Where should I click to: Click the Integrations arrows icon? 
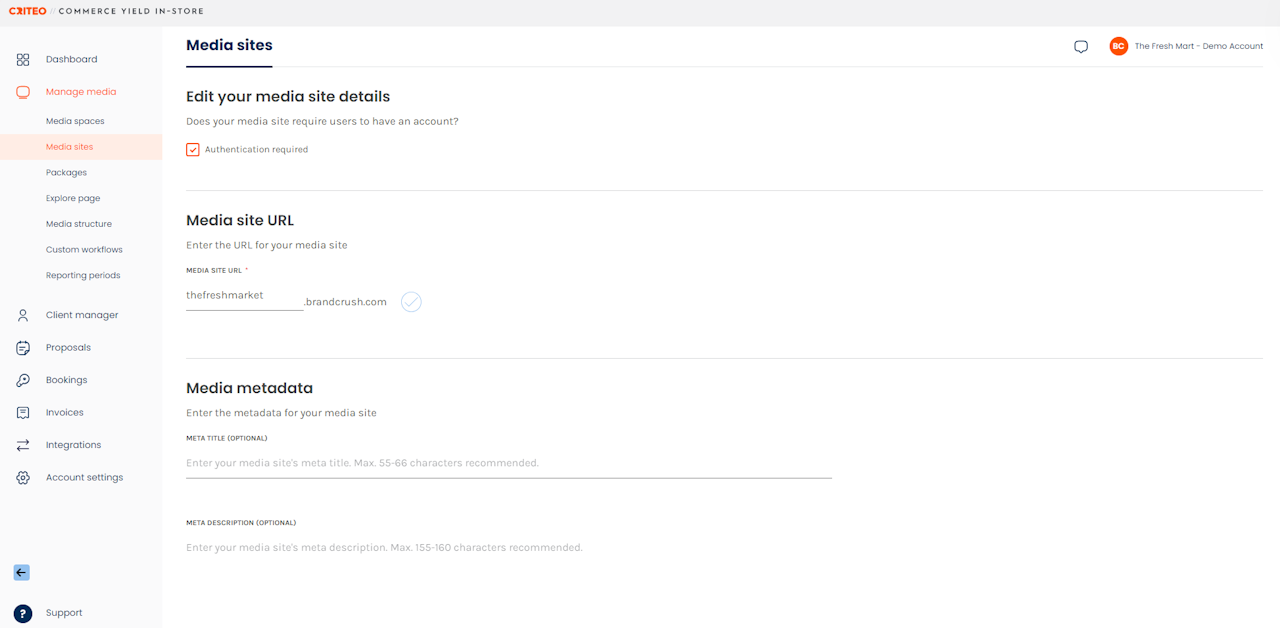(23, 445)
